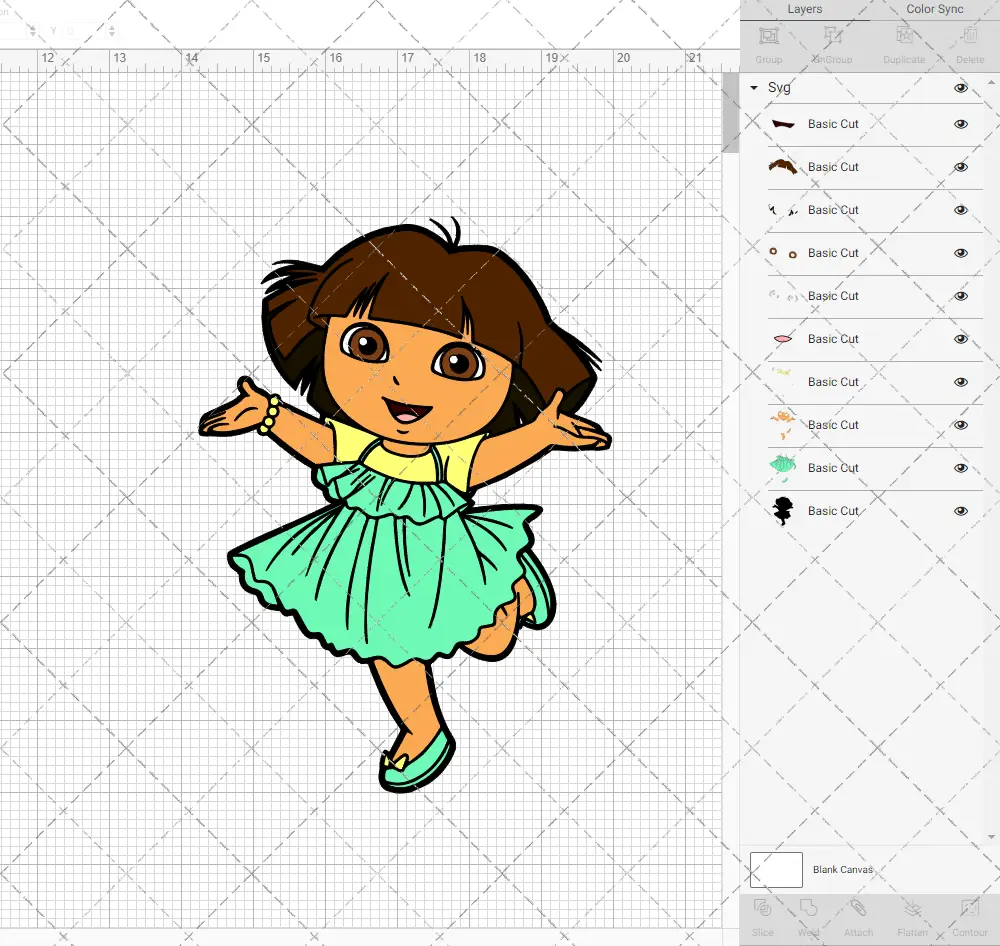Image resolution: width=1000 pixels, height=946 pixels.
Task: Select the yellow pieces Basic Cut layer
Action: (x=875, y=382)
